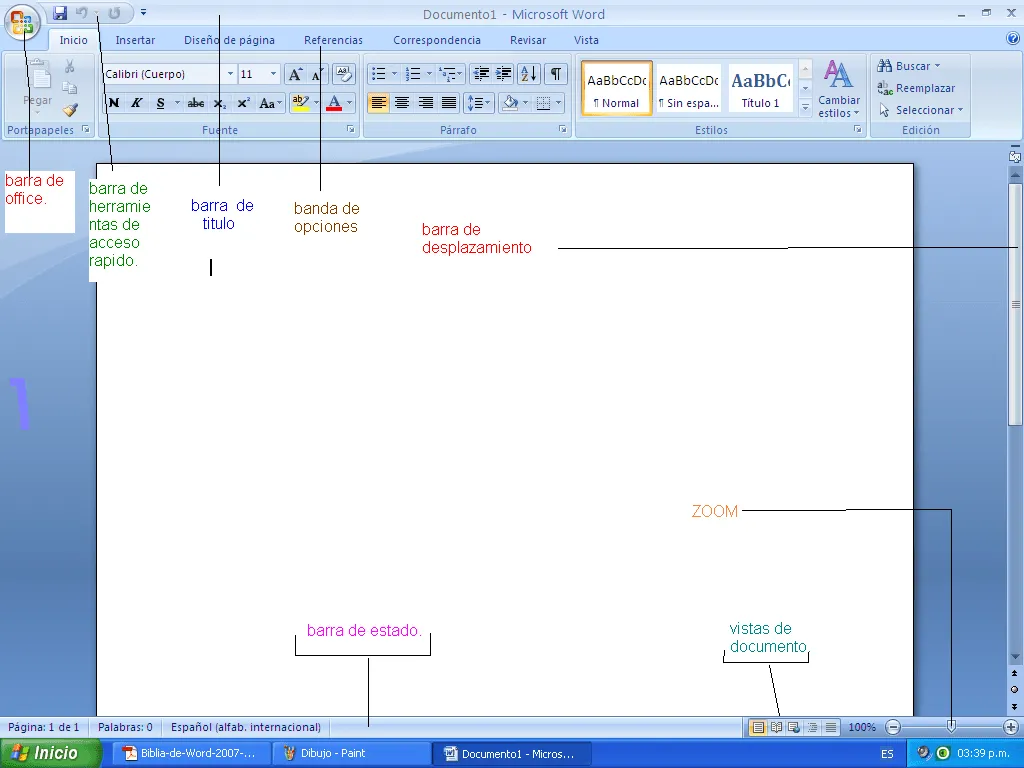Toggle center alignment in Párrafo group
Image resolution: width=1024 pixels, height=768 pixels.
pyautogui.click(x=402, y=102)
